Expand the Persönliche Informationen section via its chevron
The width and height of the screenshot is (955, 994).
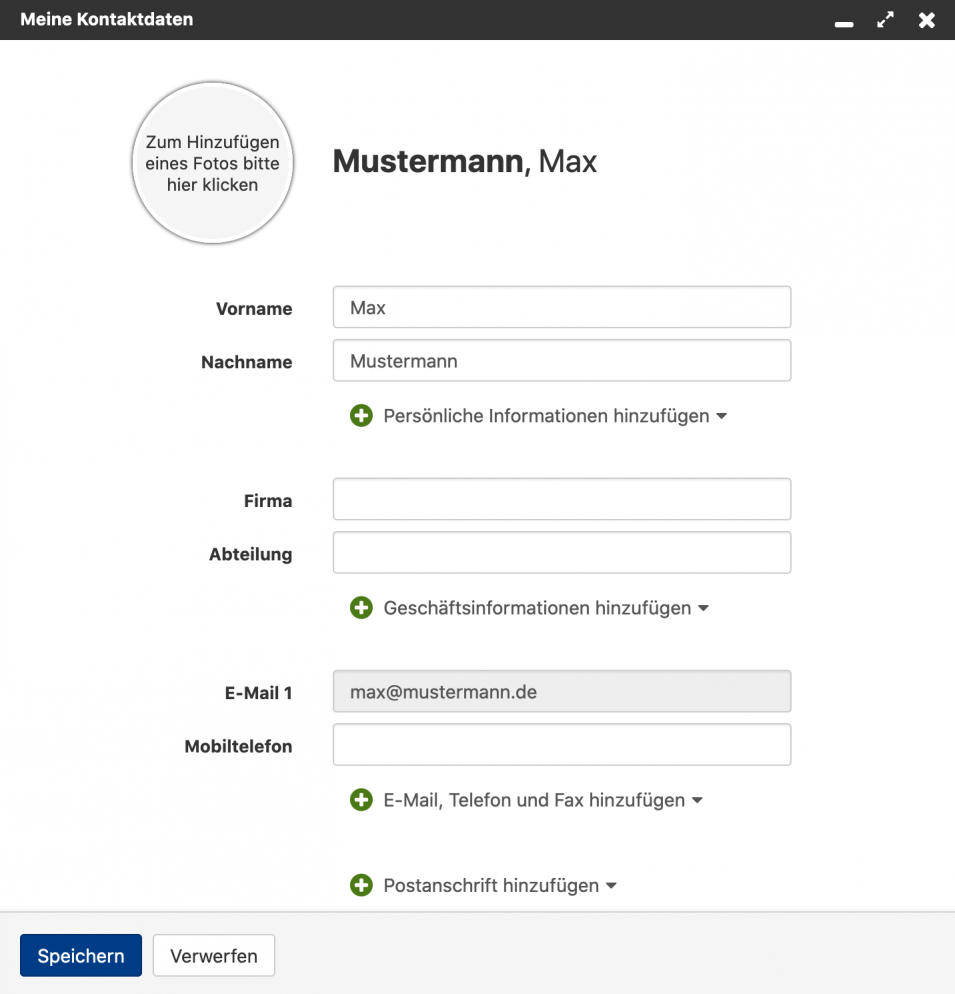(722, 415)
